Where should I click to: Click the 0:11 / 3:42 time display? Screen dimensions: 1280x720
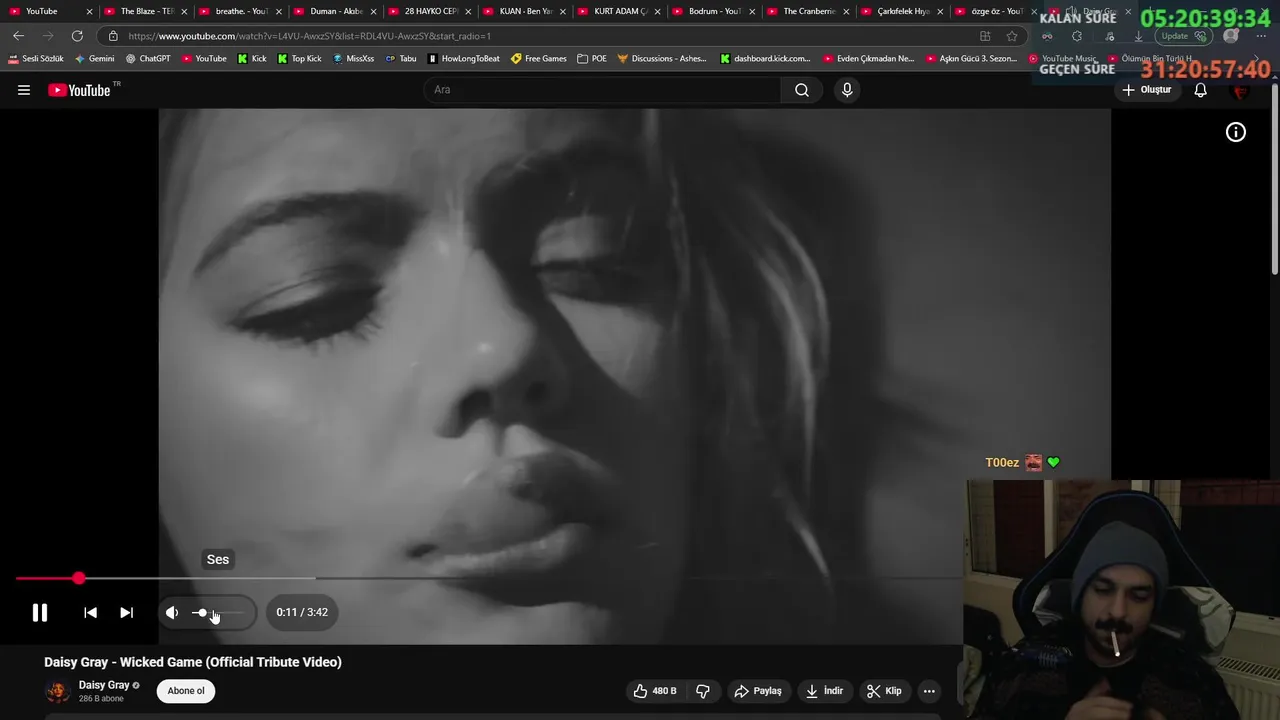click(x=302, y=612)
